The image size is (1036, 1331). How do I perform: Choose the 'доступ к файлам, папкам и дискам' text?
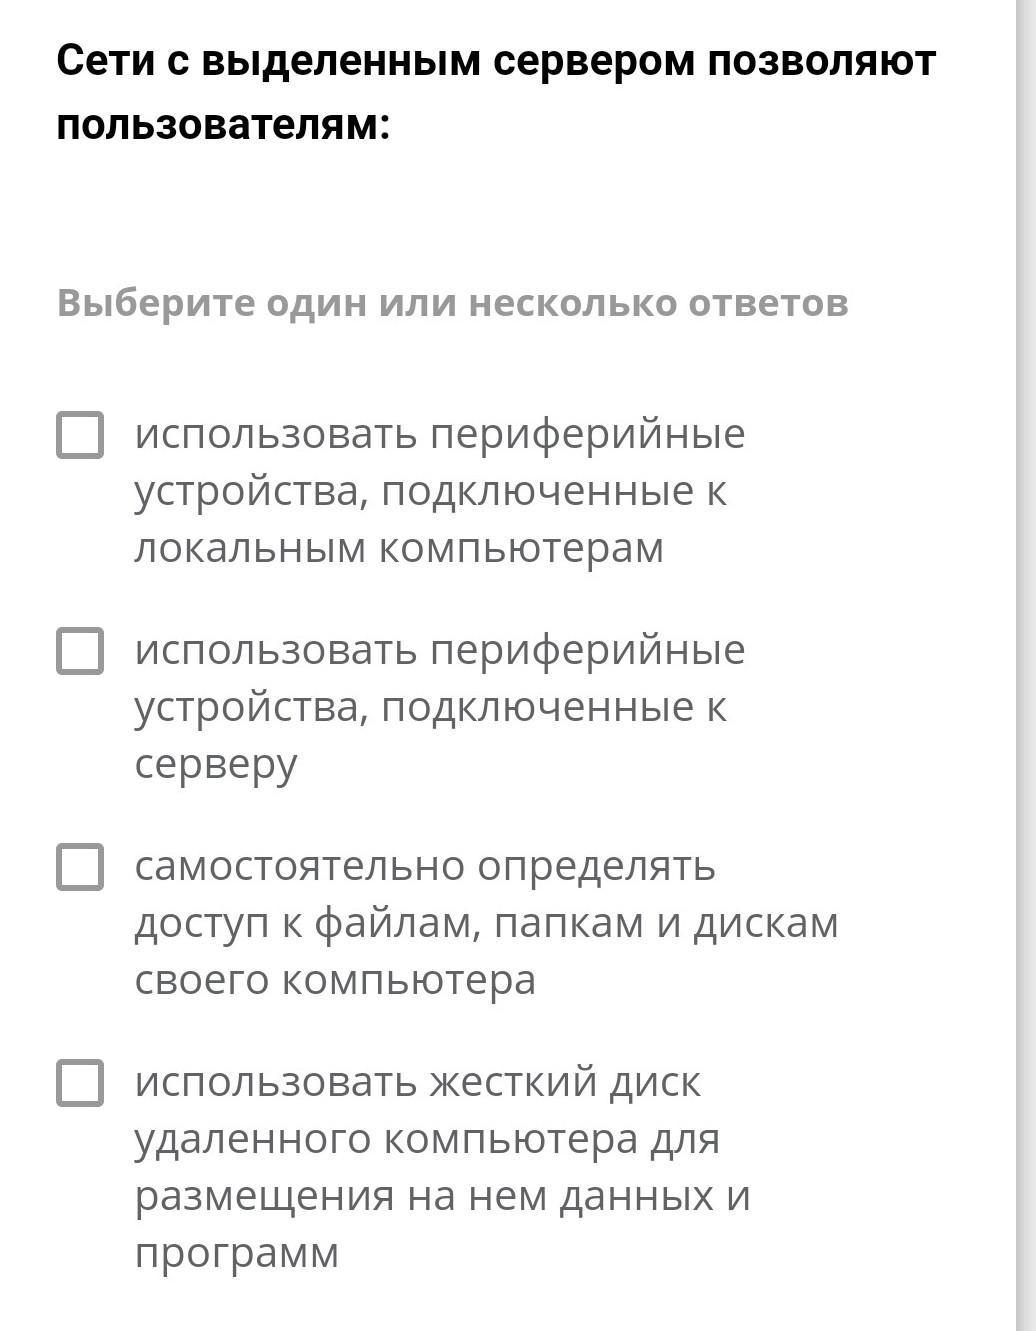pyautogui.click(x=486, y=923)
